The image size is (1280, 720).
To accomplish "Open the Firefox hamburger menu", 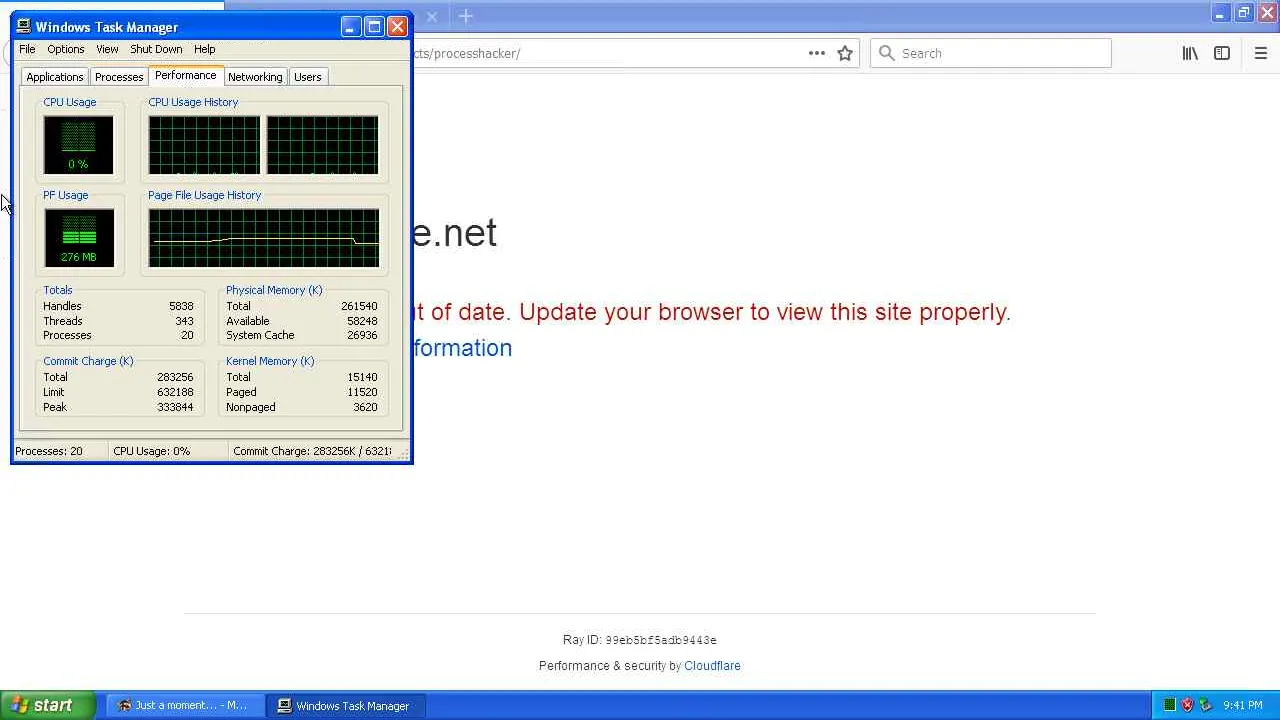I will tap(1260, 53).
